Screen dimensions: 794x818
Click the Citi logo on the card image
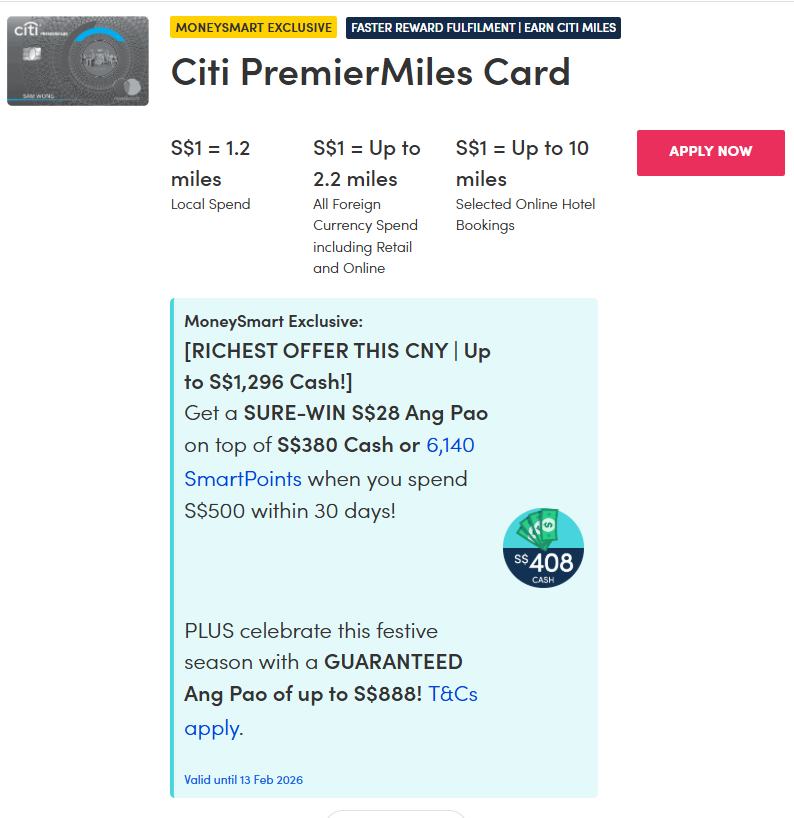pyautogui.click(x=26, y=30)
